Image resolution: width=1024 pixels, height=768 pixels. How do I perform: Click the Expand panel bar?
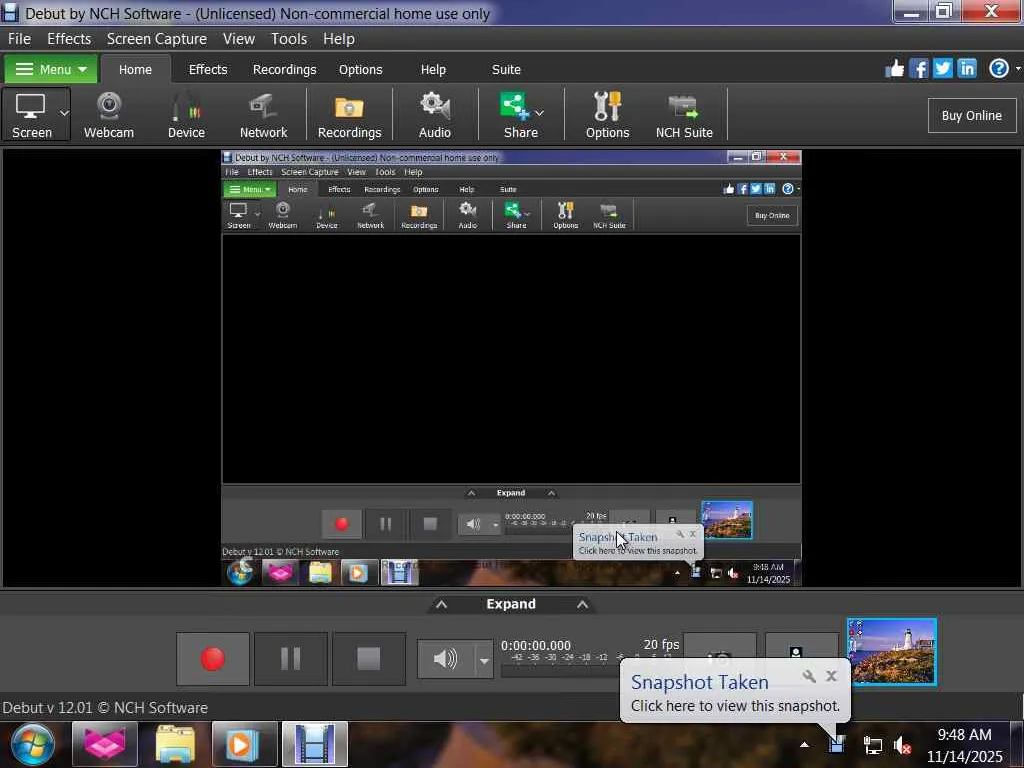tap(511, 604)
